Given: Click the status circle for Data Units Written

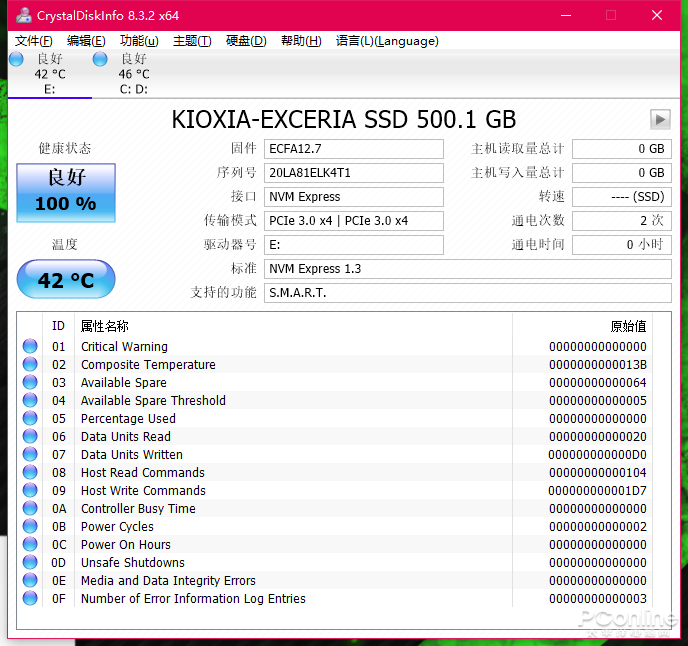Looking at the screenshot, I should [30, 454].
